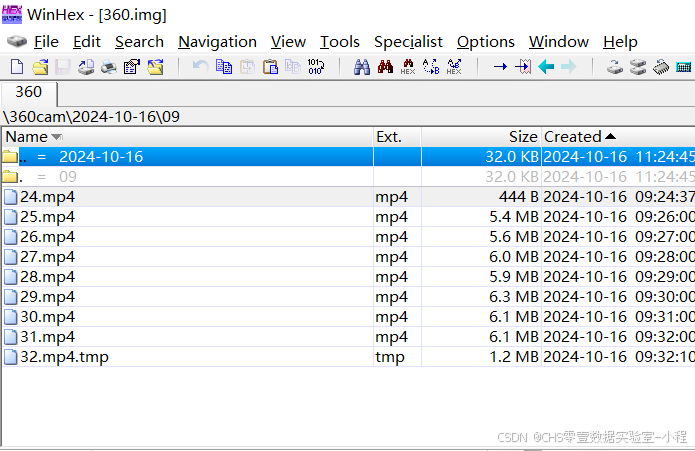Click the Replace hex values icon
The image size is (695, 451).
454,67
